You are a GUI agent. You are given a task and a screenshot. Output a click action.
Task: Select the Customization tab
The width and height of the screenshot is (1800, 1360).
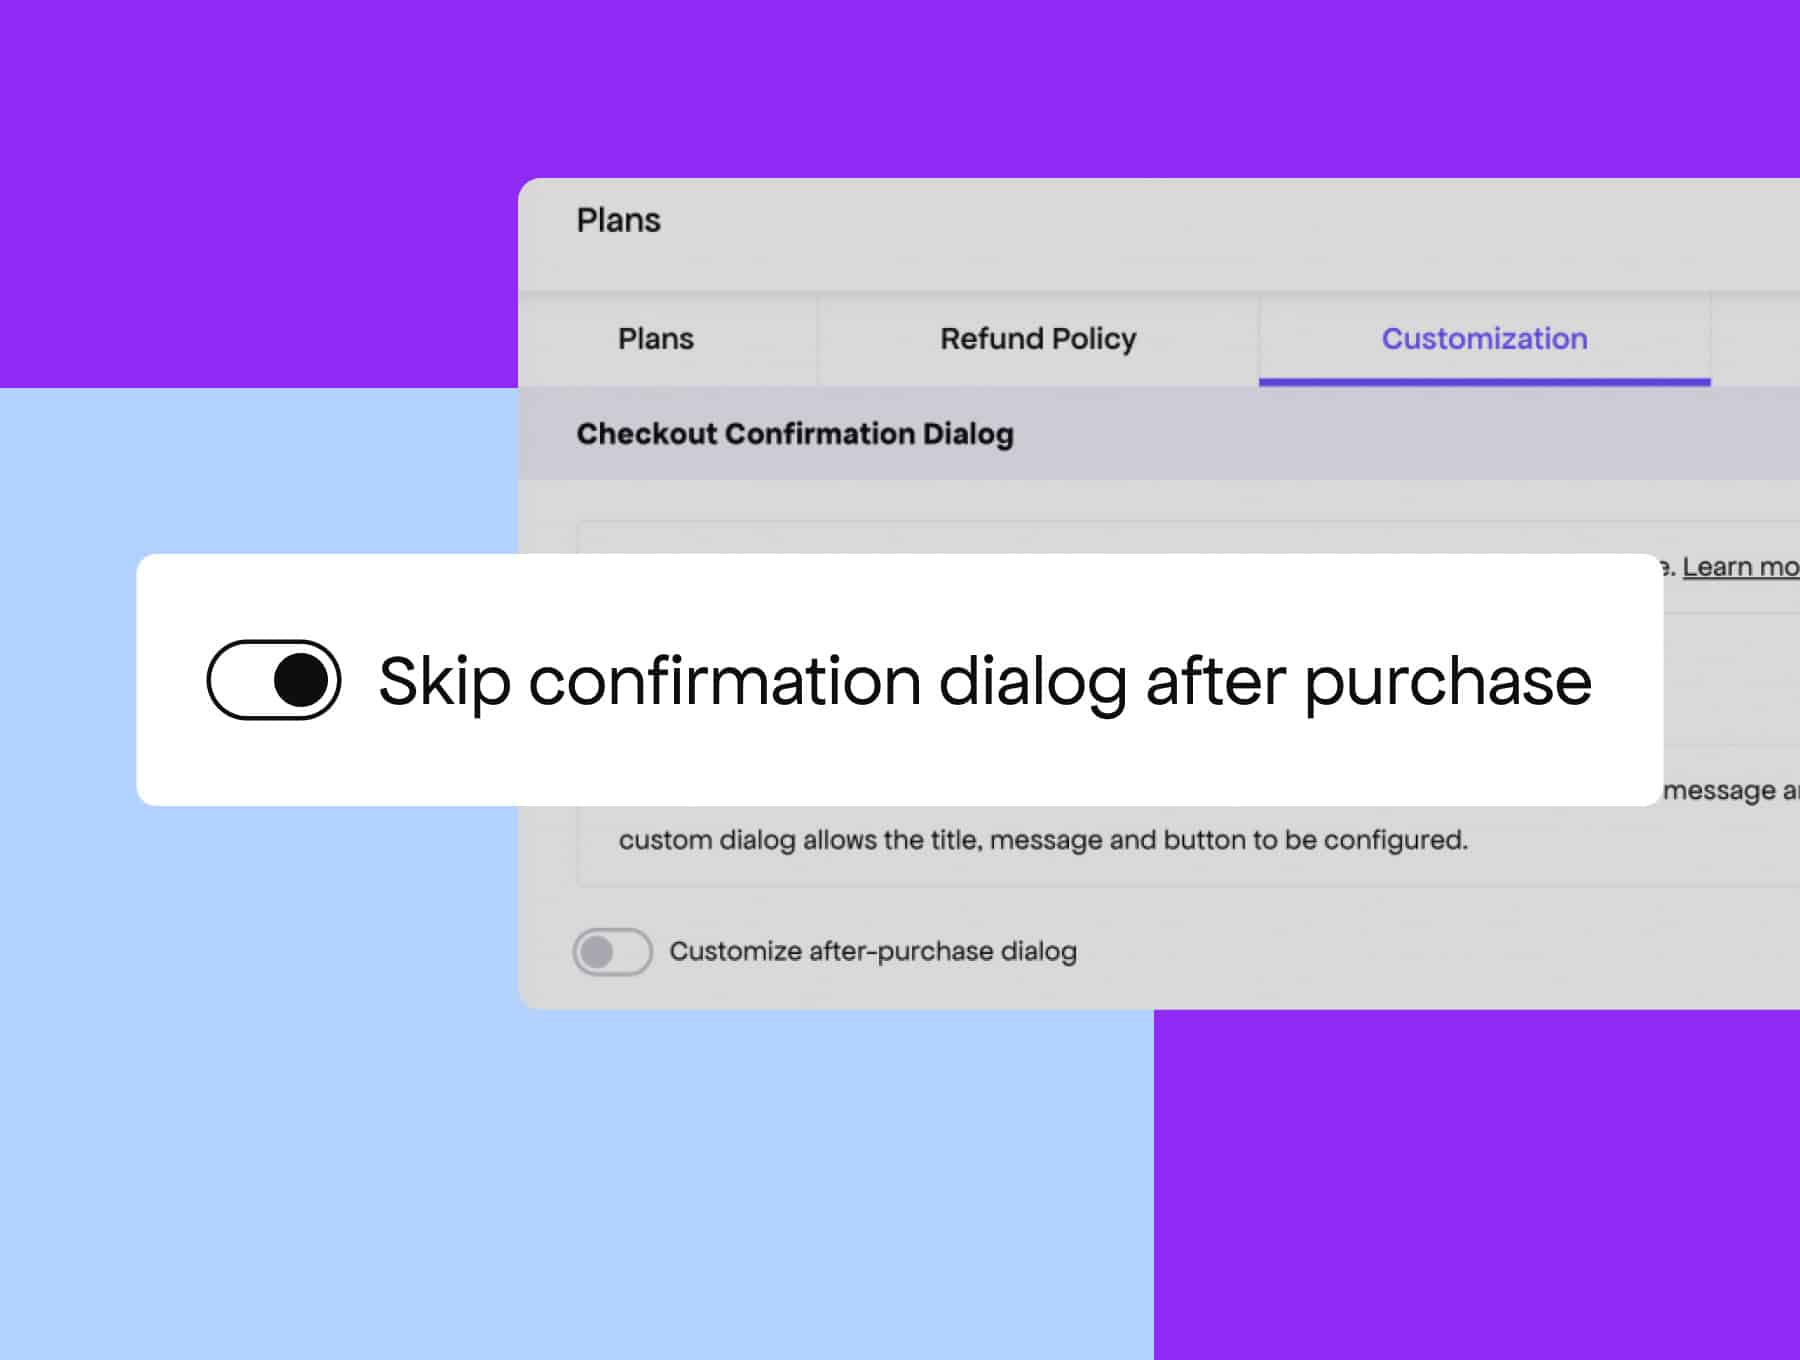pos(1483,339)
